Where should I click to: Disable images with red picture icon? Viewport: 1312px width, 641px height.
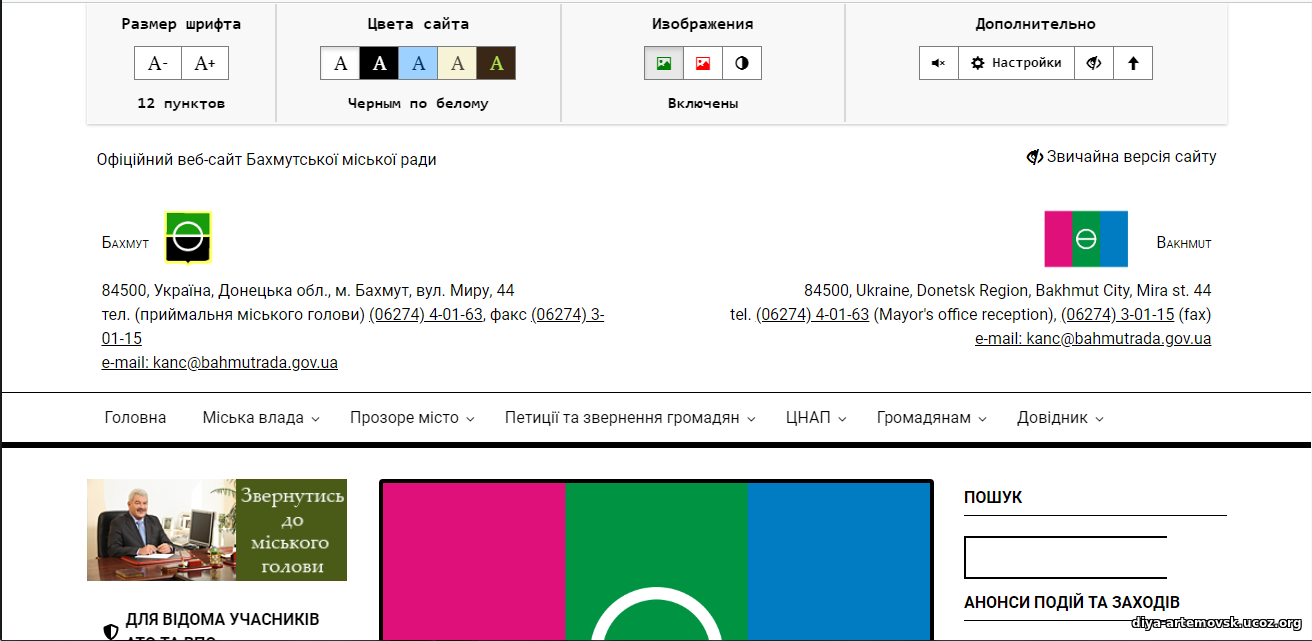click(703, 63)
